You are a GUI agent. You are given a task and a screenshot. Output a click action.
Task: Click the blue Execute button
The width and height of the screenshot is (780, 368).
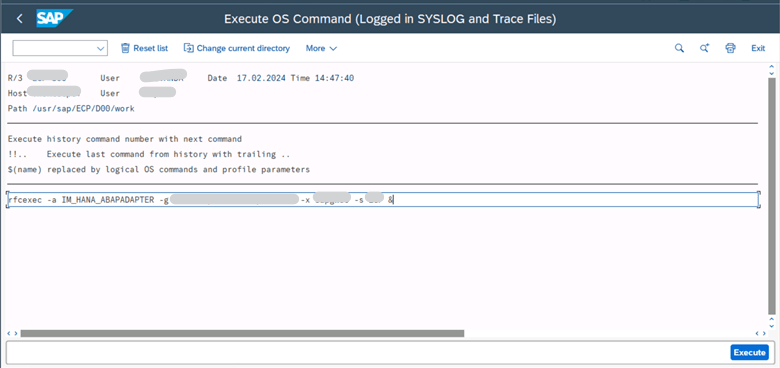coord(749,352)
